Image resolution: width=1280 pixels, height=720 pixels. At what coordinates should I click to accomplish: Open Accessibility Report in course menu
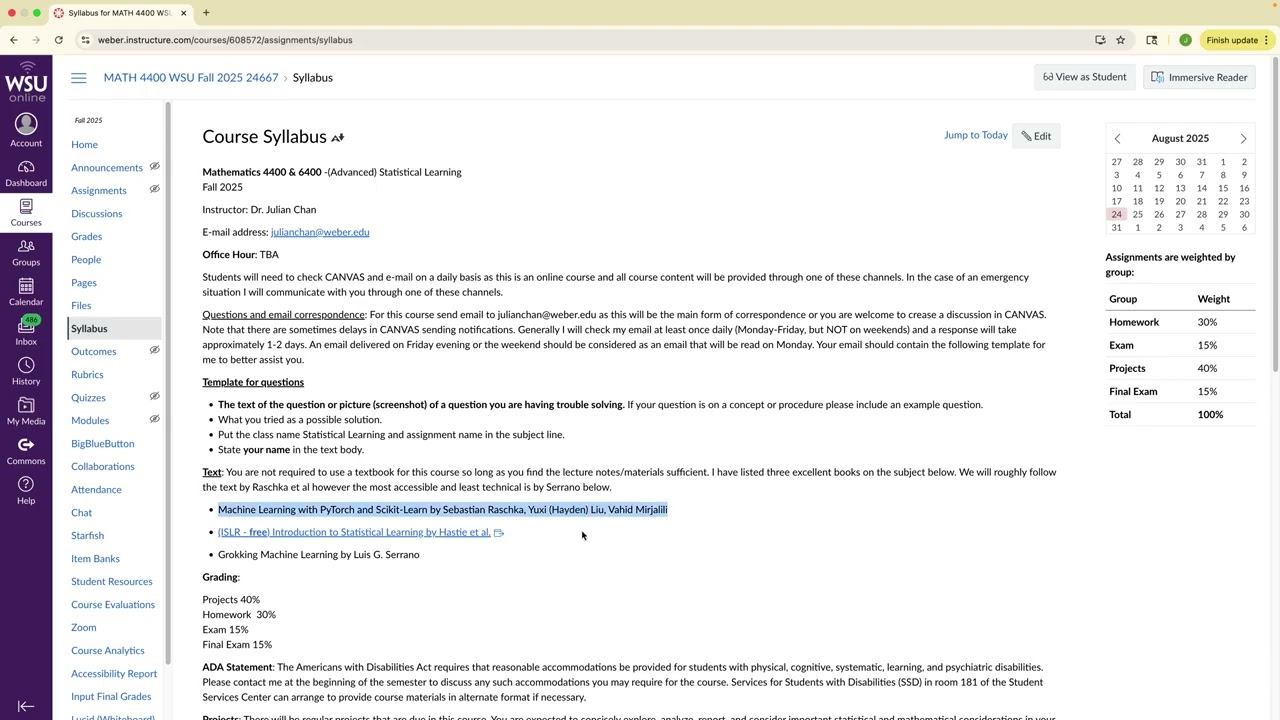click(114, 674)
